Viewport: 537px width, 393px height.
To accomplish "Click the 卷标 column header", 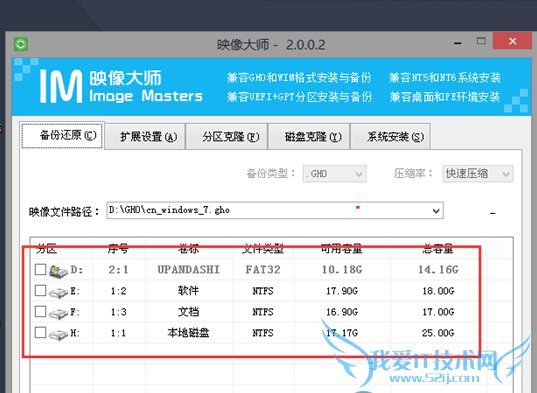I will (x=188, y=249).
